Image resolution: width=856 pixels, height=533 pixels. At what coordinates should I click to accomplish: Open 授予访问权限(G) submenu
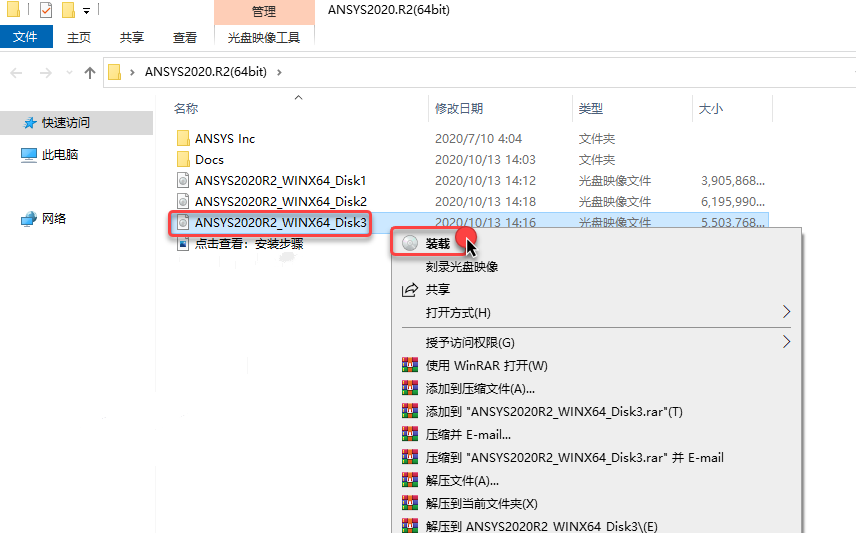click(x=596, y=342)
